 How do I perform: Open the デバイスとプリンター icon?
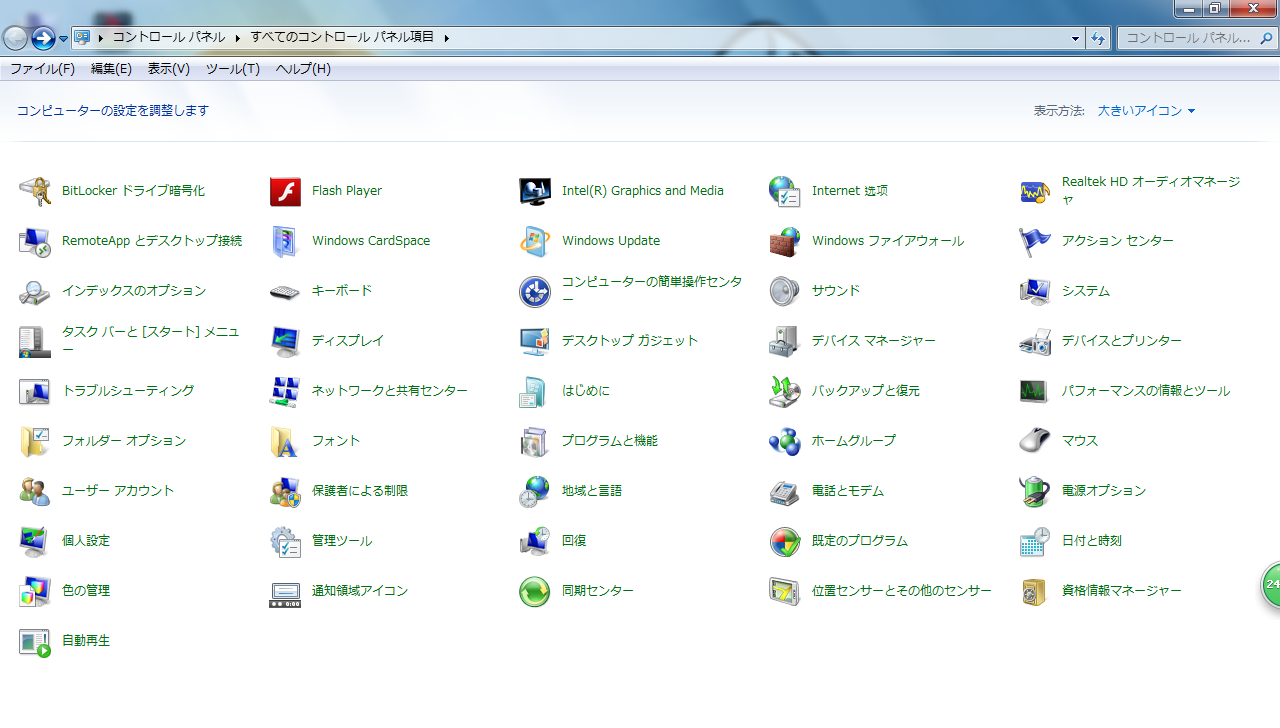click(x=1035, y=341)
